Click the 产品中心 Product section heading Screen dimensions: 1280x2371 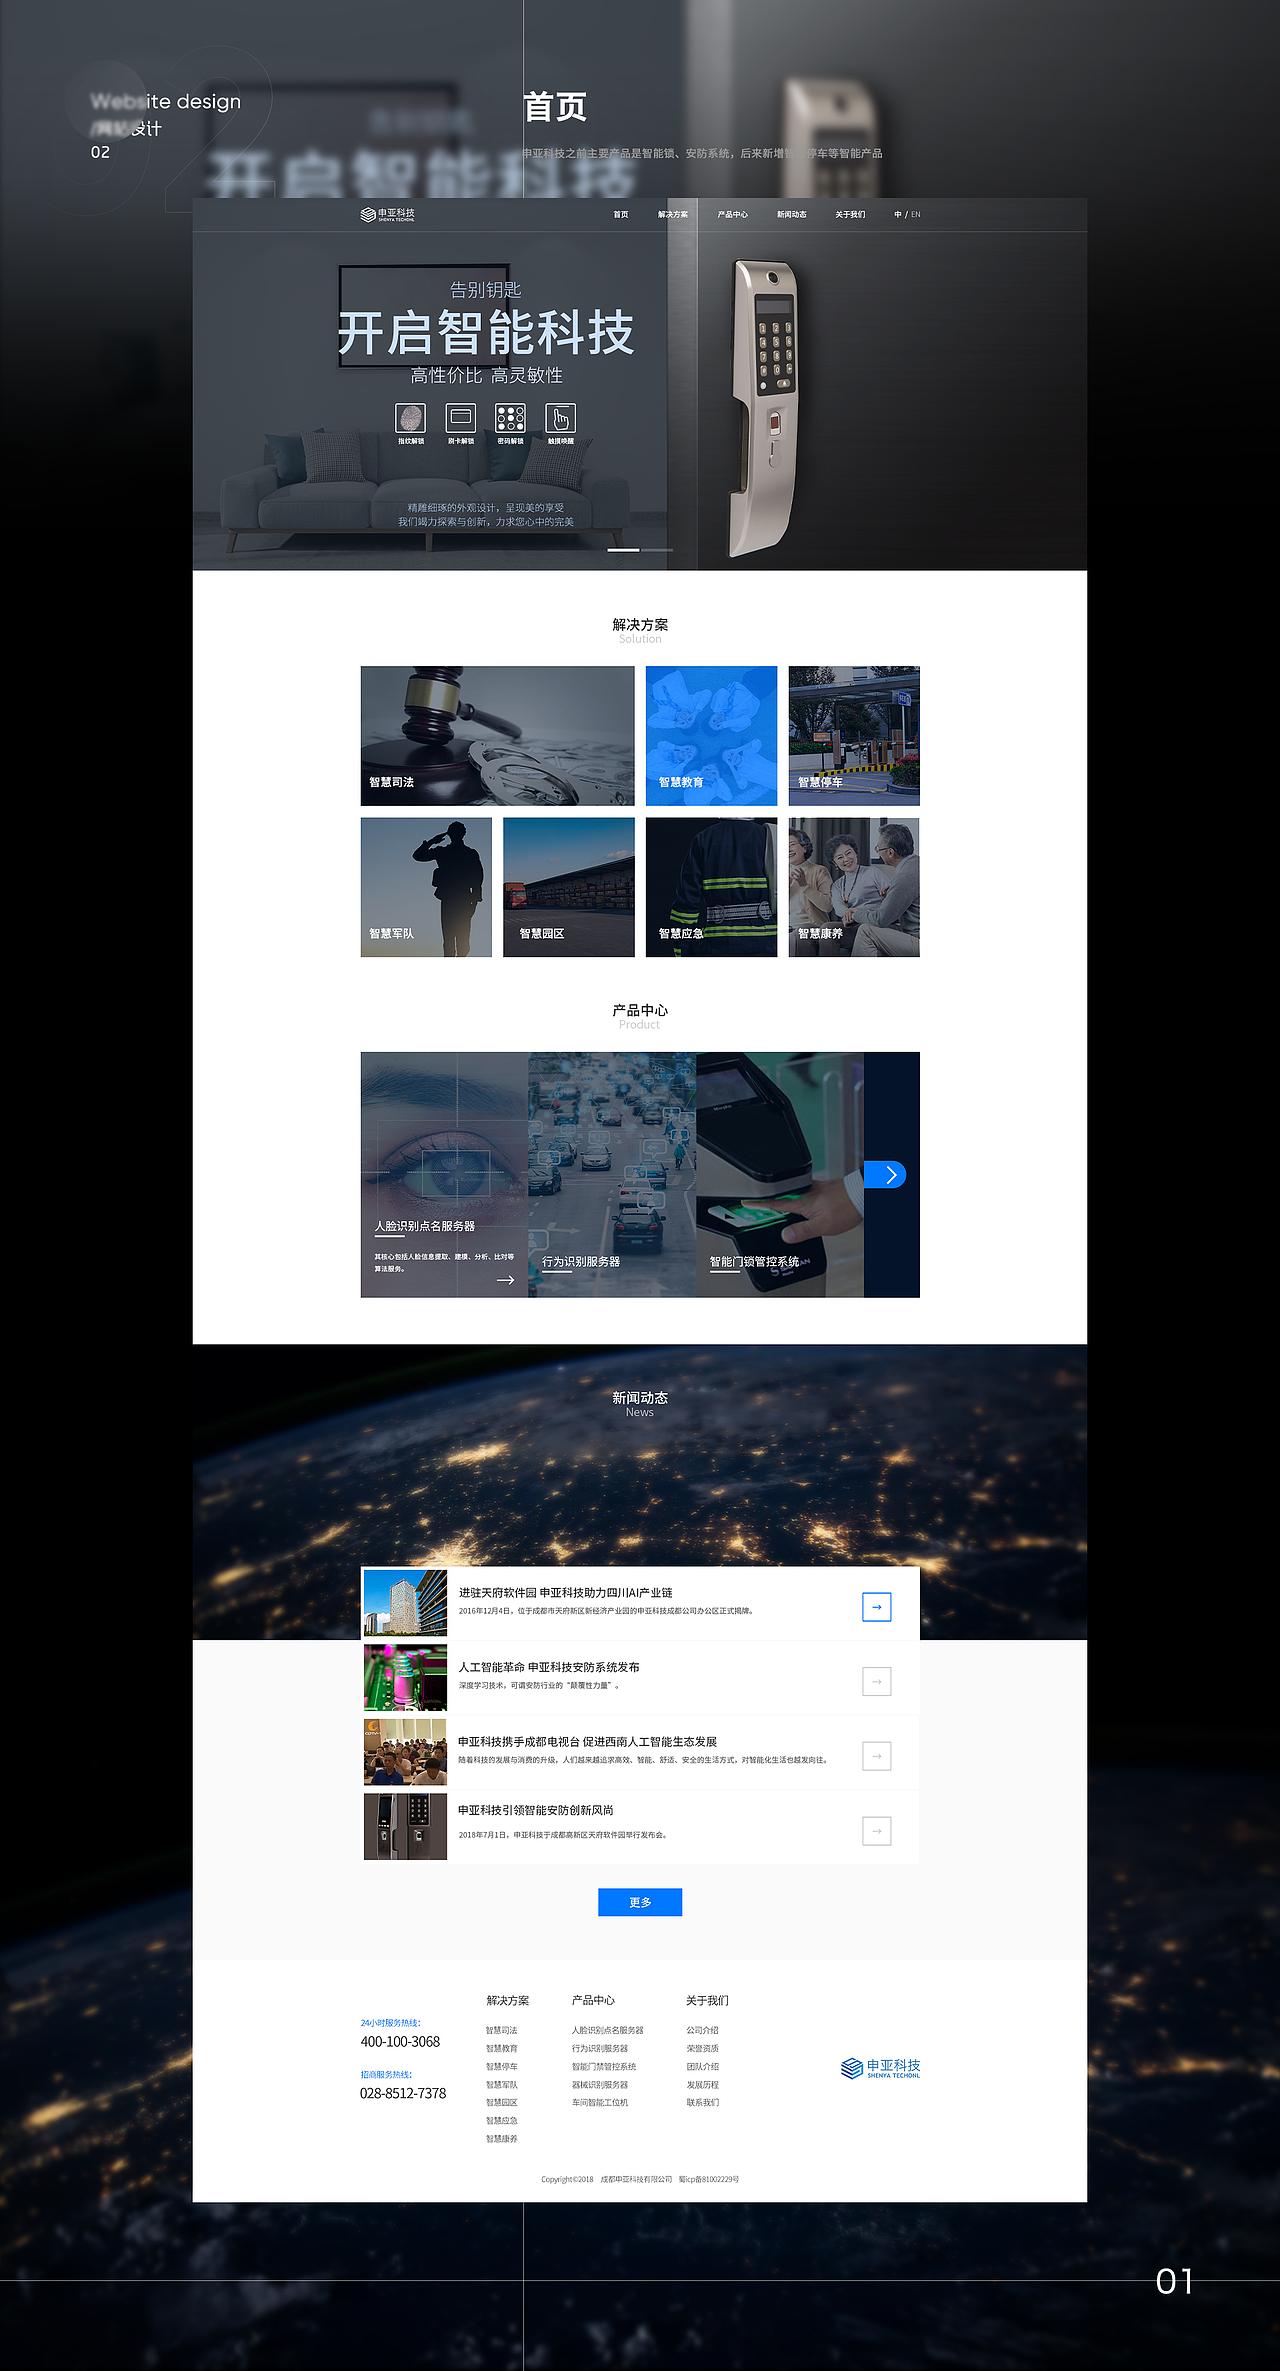(x=640, y=1016)
